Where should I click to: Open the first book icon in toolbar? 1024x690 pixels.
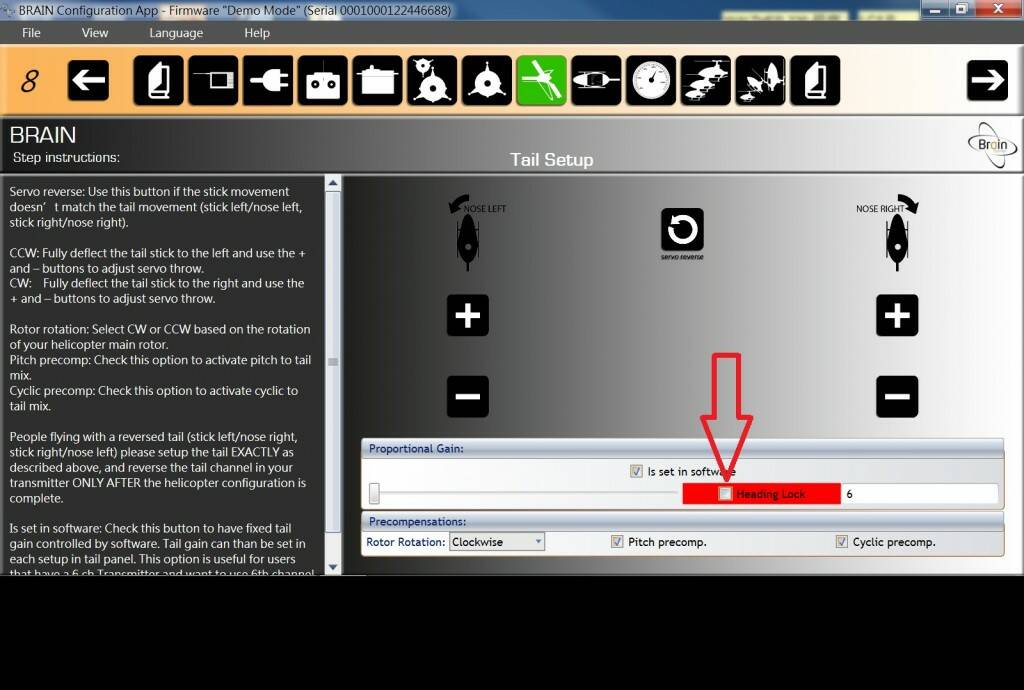click(158, 80)
